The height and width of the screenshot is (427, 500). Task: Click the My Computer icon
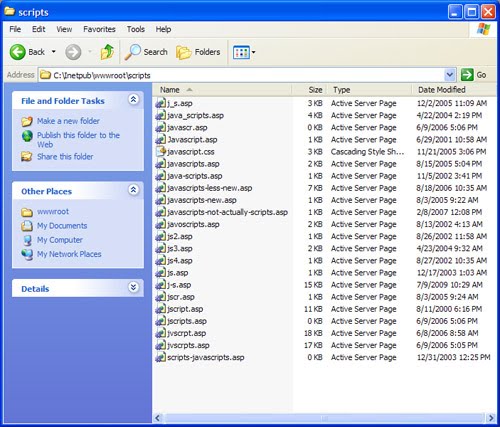[27, 240]
